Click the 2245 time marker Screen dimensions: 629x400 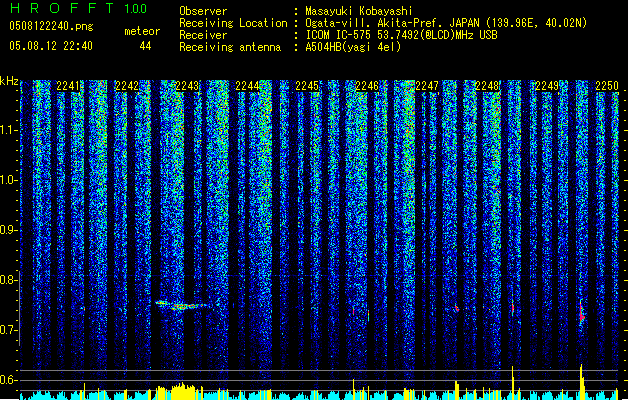(x=307, y=86)
